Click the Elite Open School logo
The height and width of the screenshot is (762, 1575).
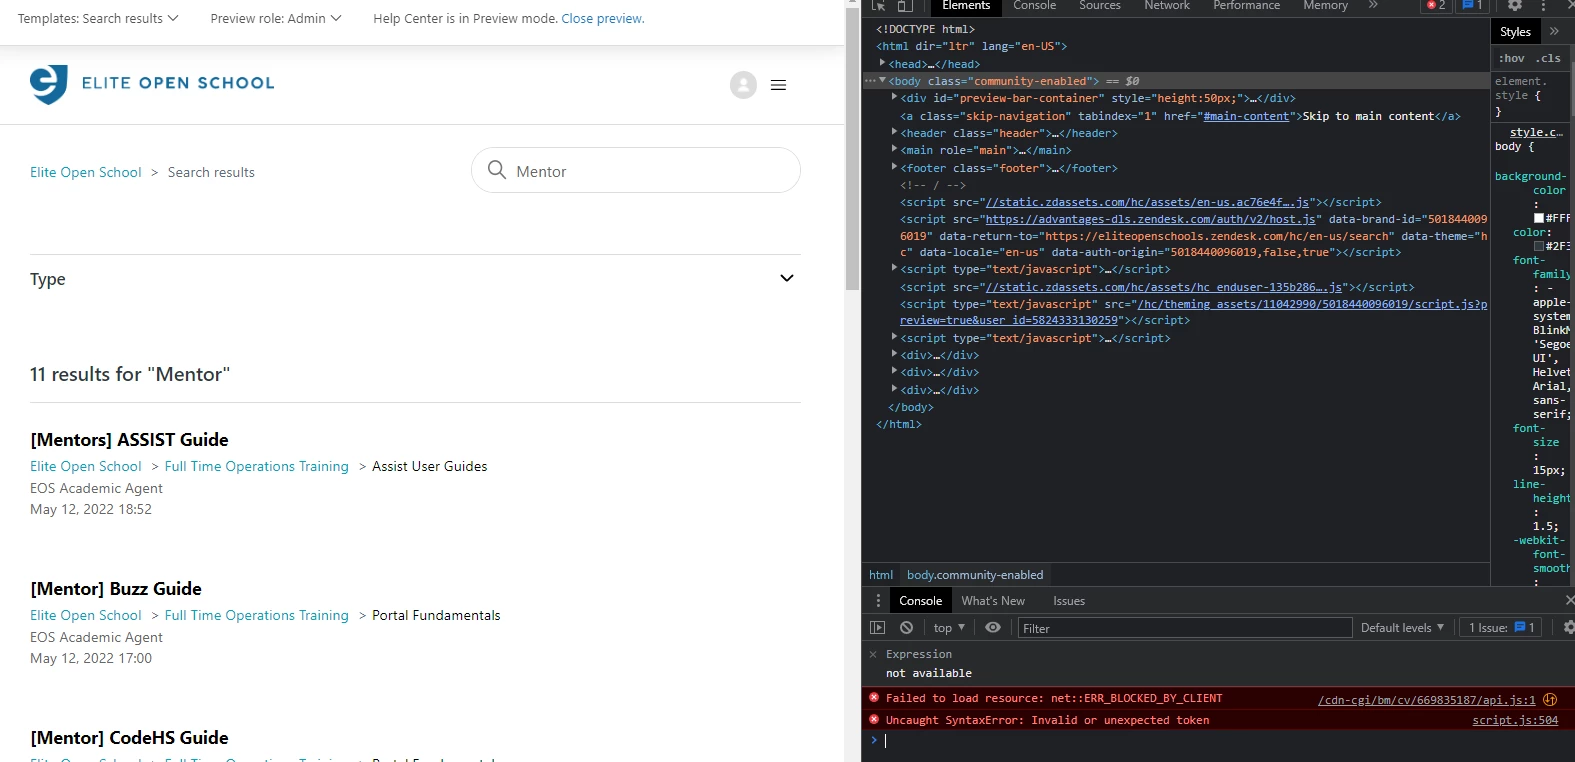(x=152, y=84)
